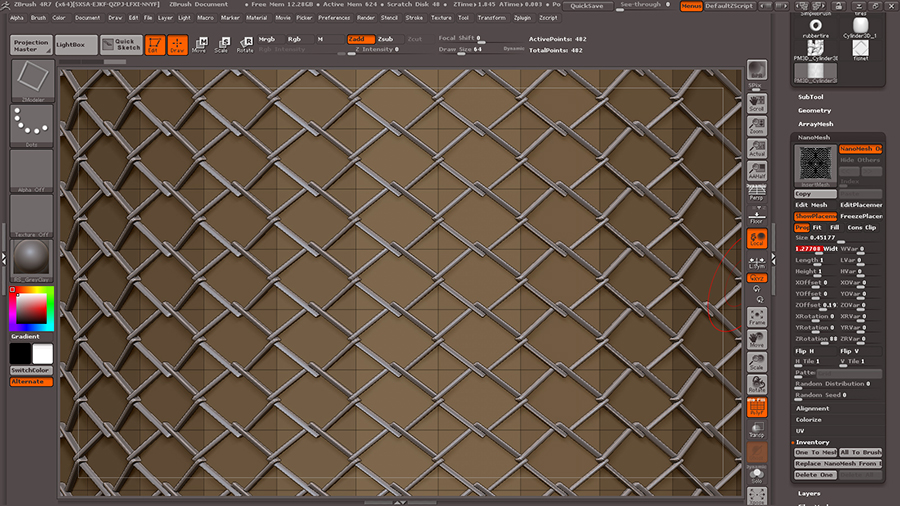Toggle the NanoMesh On button
This screenshot has width=900, height=506.
pyautogui.click(x=860, y=149)
